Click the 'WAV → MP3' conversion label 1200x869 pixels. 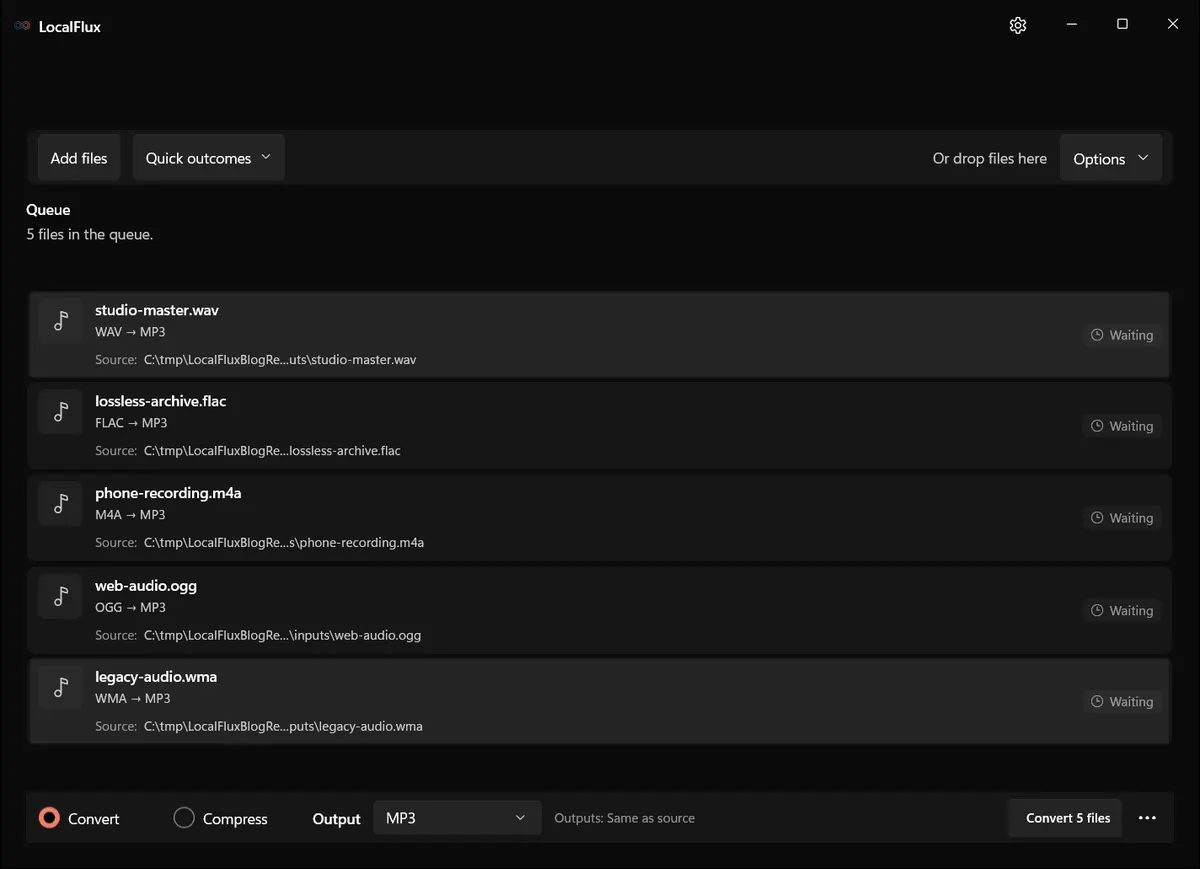coord(130,332)
